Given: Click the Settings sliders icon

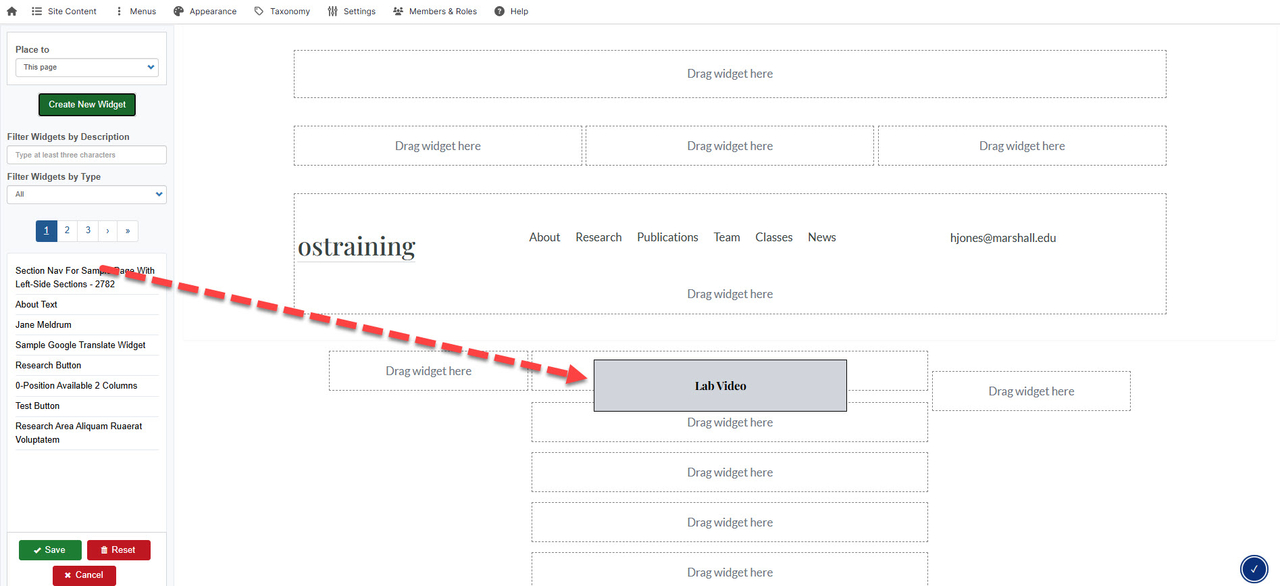Looking at the screenshot, I should (333, 11).
